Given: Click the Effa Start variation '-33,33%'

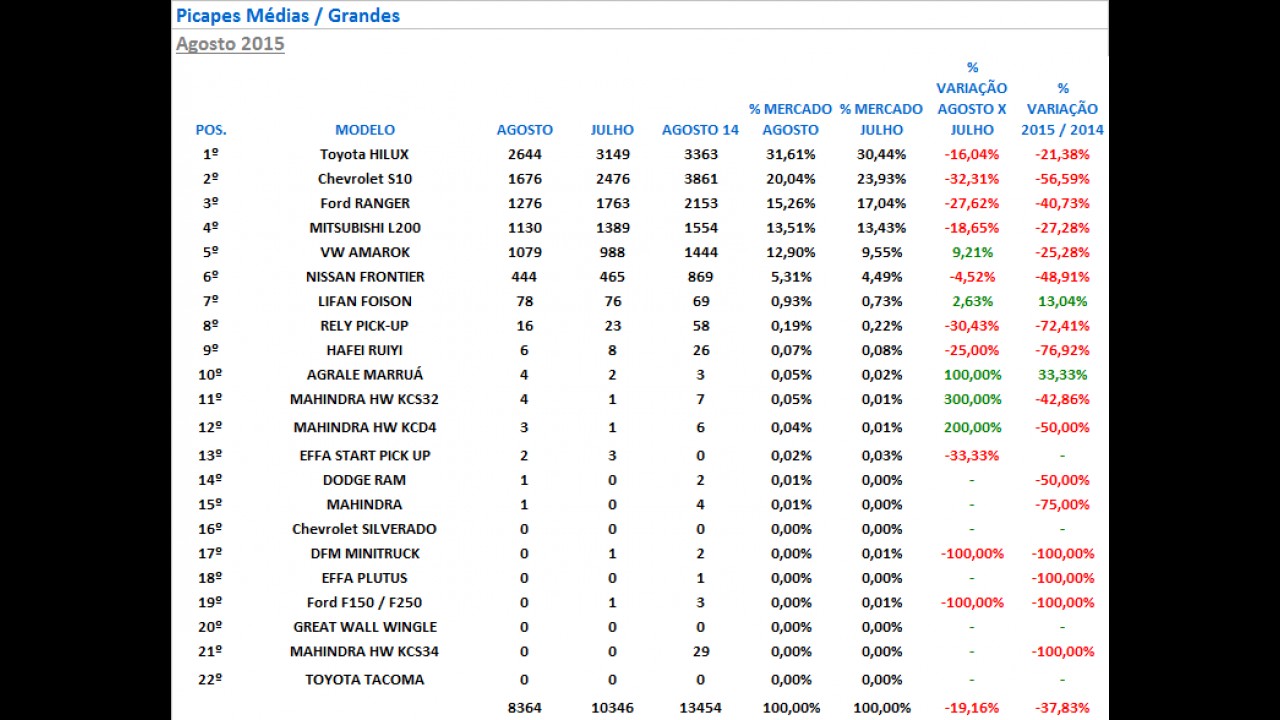Looking at the screenshot, I should [972, 455].
